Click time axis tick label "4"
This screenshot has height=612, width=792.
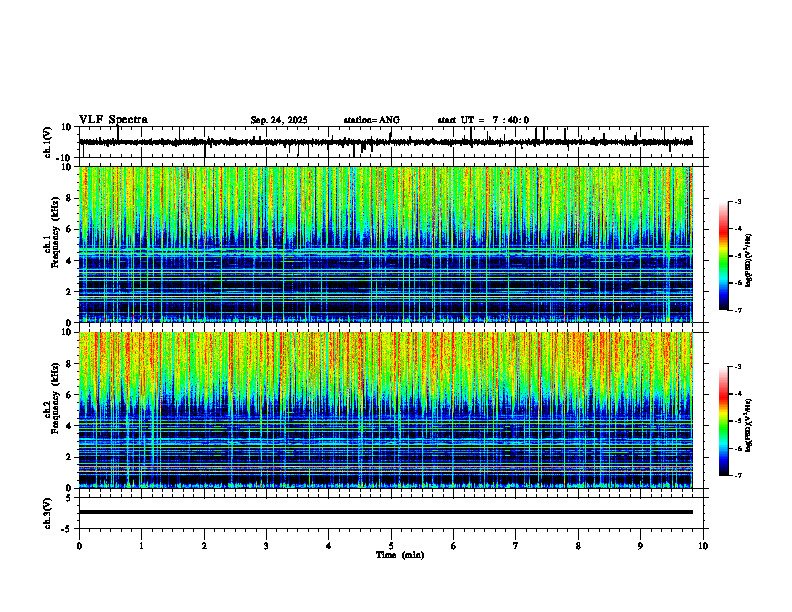[329, 546]
